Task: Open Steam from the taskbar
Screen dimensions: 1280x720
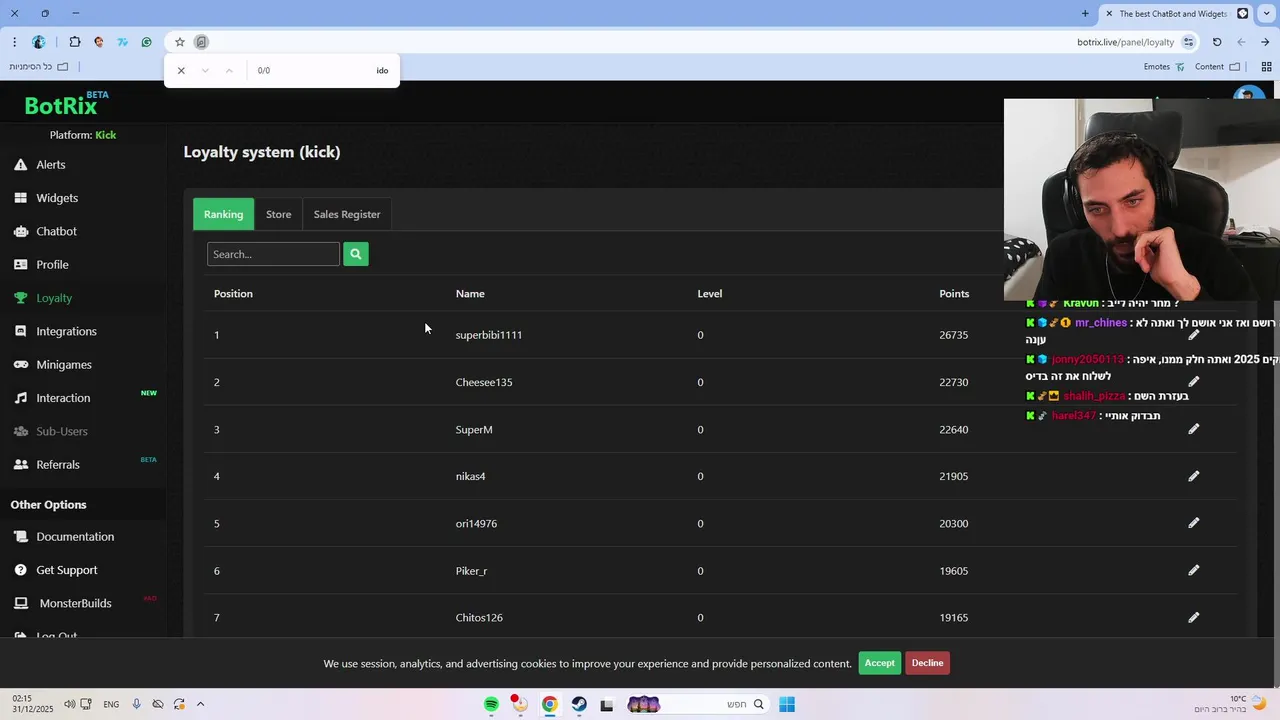Action: coord(579,704)
